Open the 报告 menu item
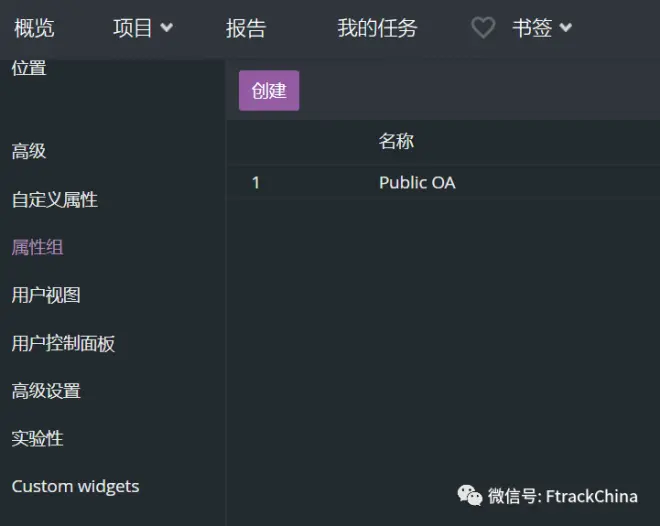The height and width of the screenshot is (526, 660). tap(246, 28)
